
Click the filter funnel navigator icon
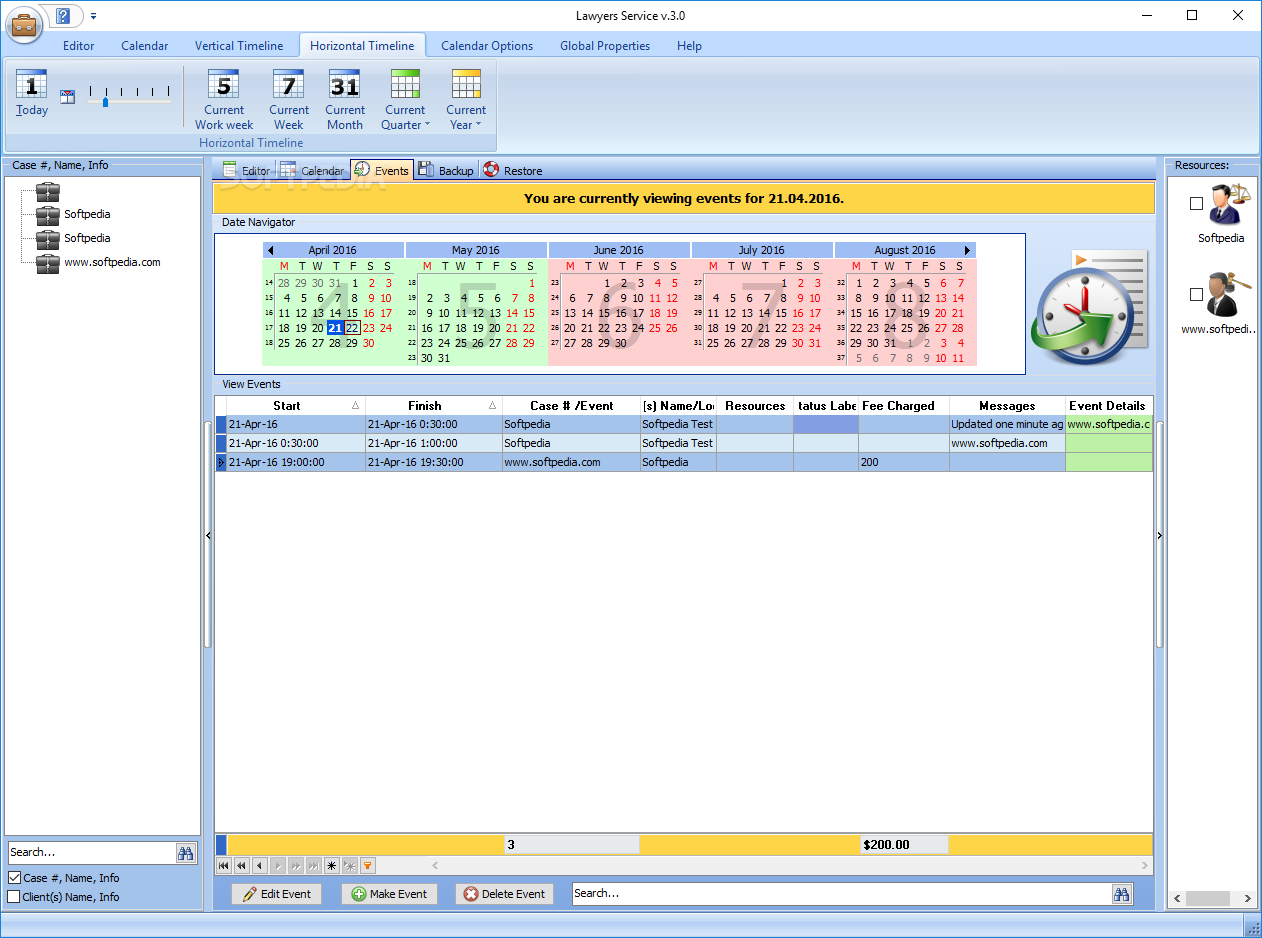(368, 865)
